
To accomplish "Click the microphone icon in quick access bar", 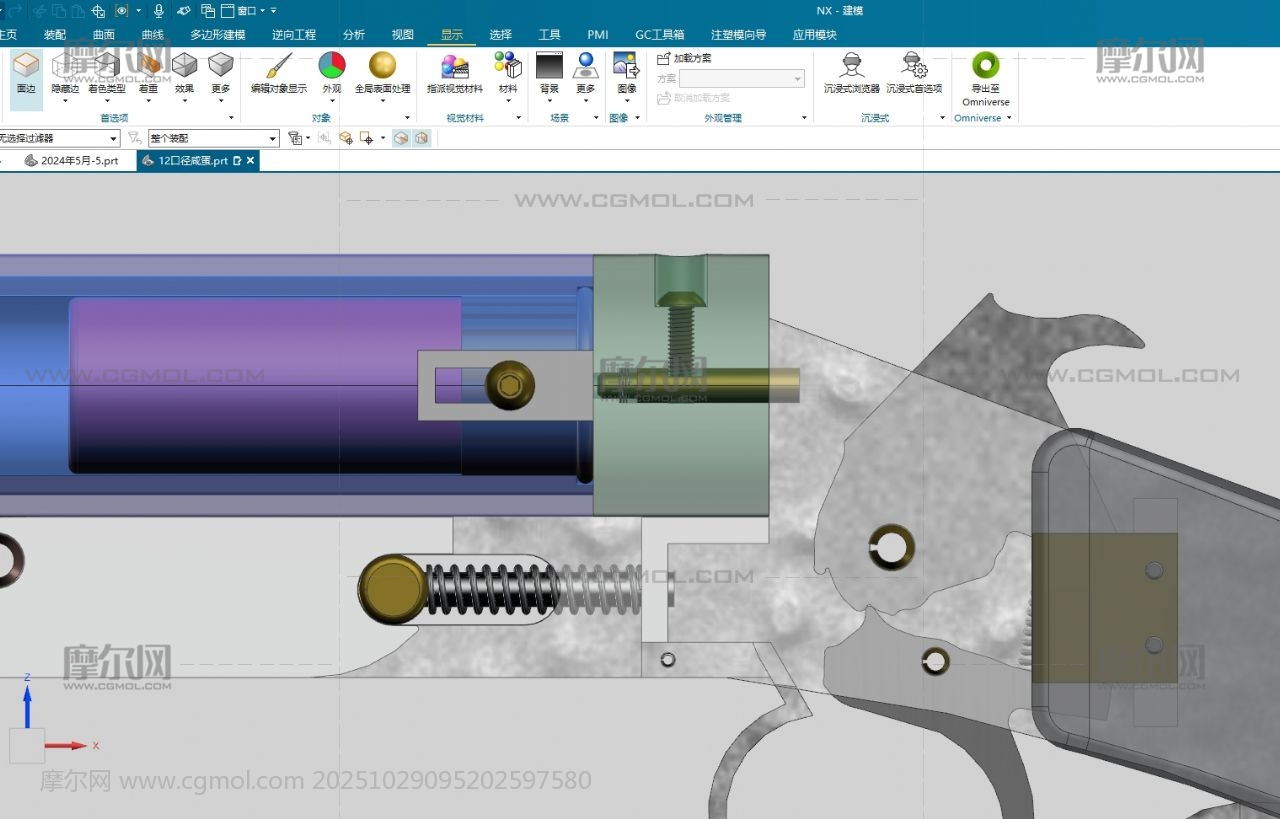I will click(x=158, y=11).
